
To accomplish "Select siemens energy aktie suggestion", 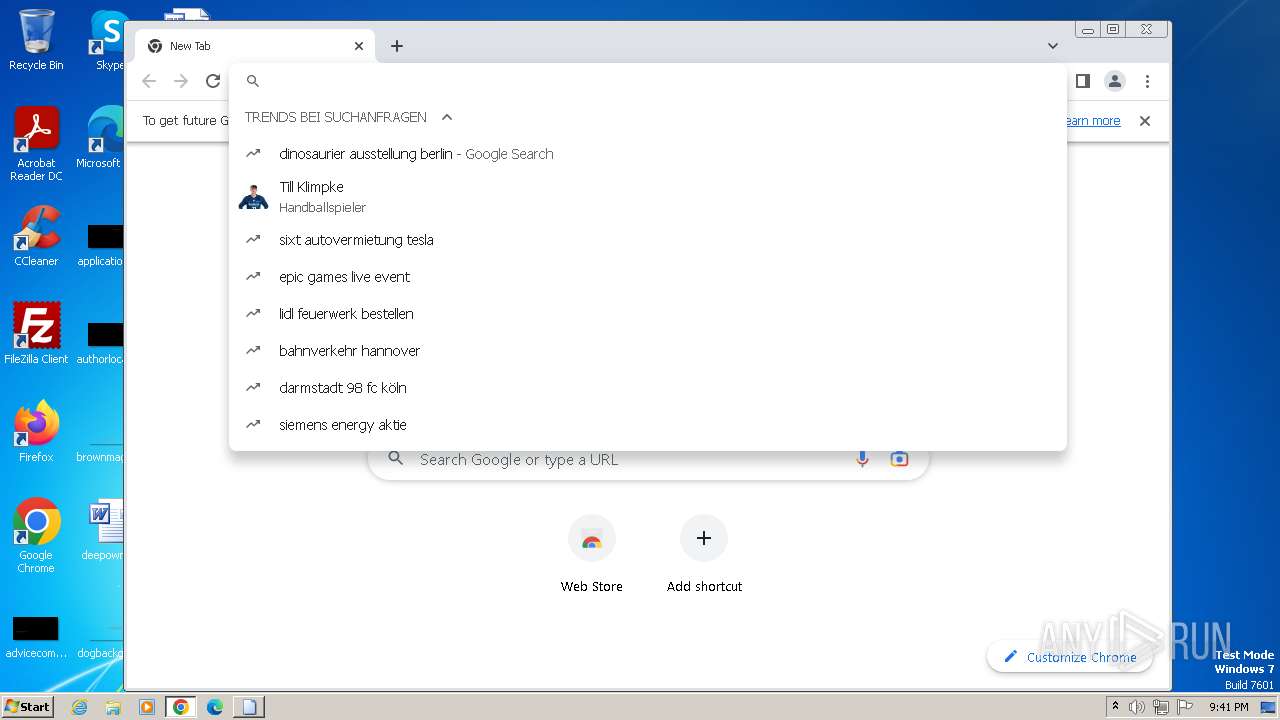I will click(648, 425).
